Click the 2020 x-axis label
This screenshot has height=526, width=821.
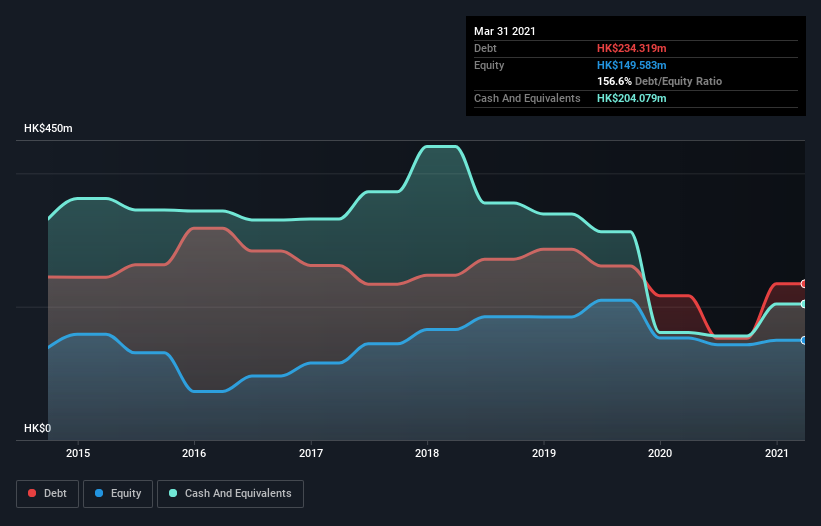point(660,453)
